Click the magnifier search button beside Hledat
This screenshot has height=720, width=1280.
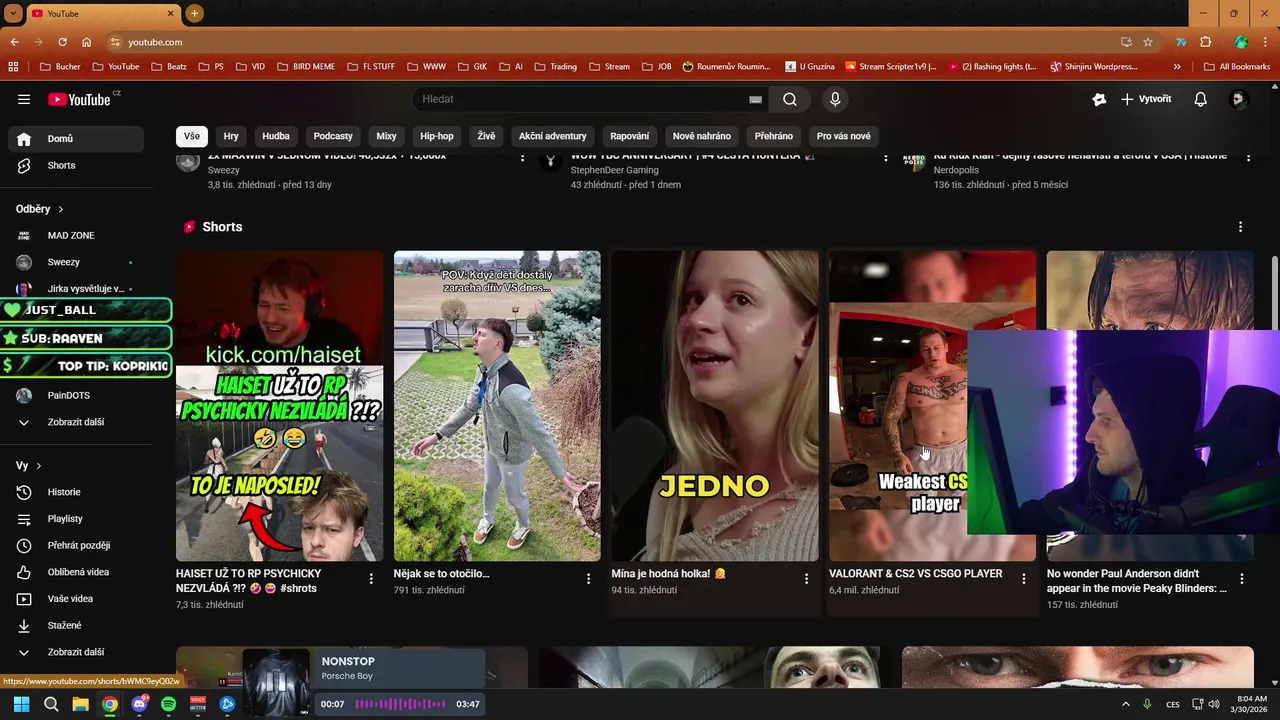point(790,99)
